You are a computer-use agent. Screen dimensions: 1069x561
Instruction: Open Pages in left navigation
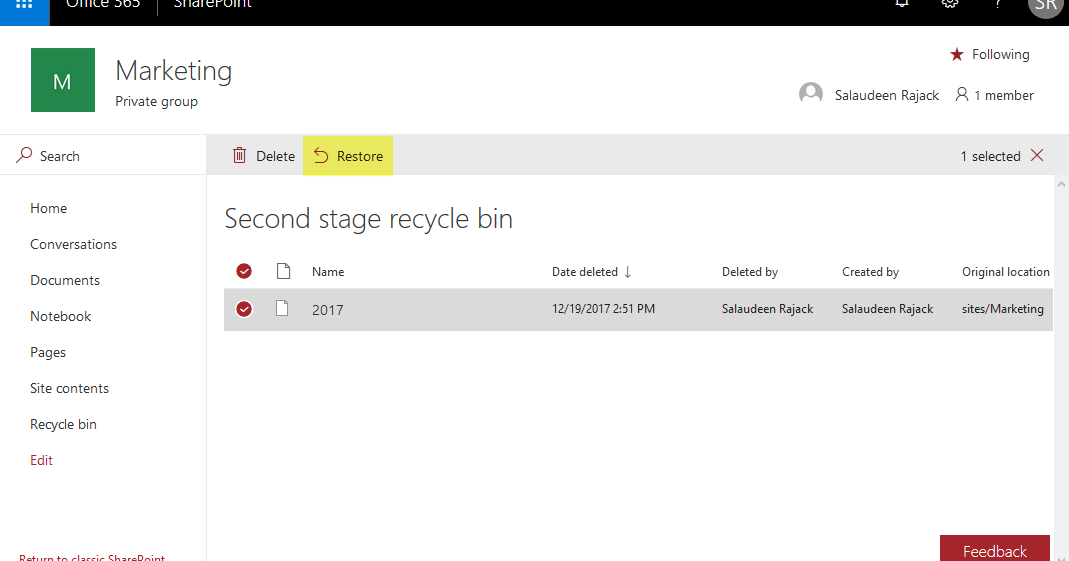(x=48, y=352)
